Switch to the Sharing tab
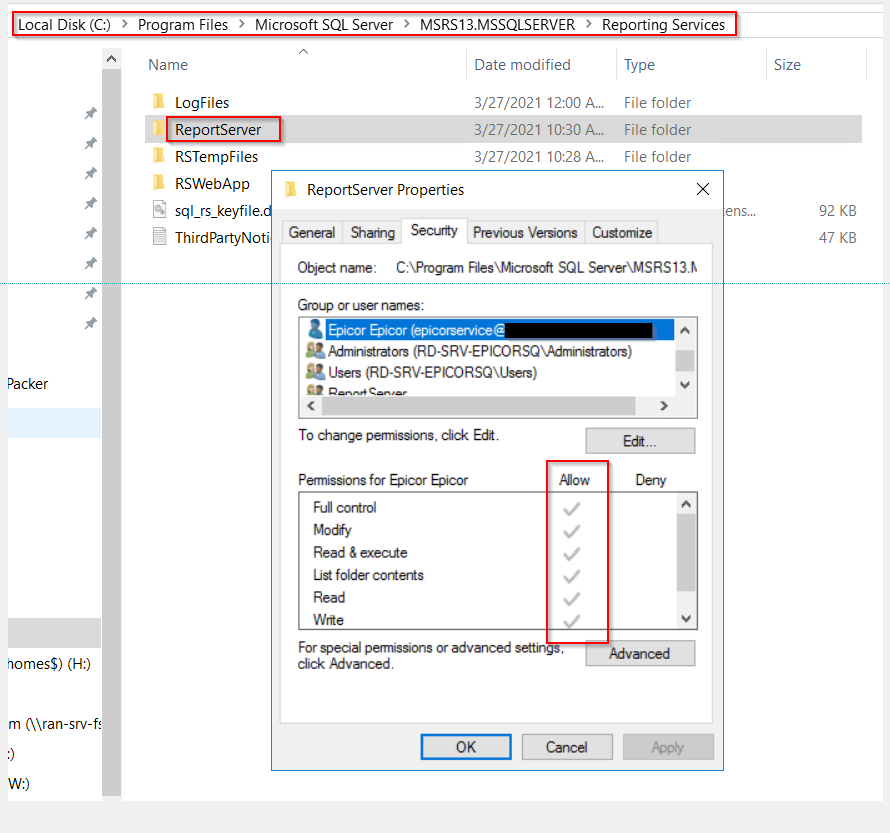The width and height of the screenshot is (890, 833). coord(371,231)
